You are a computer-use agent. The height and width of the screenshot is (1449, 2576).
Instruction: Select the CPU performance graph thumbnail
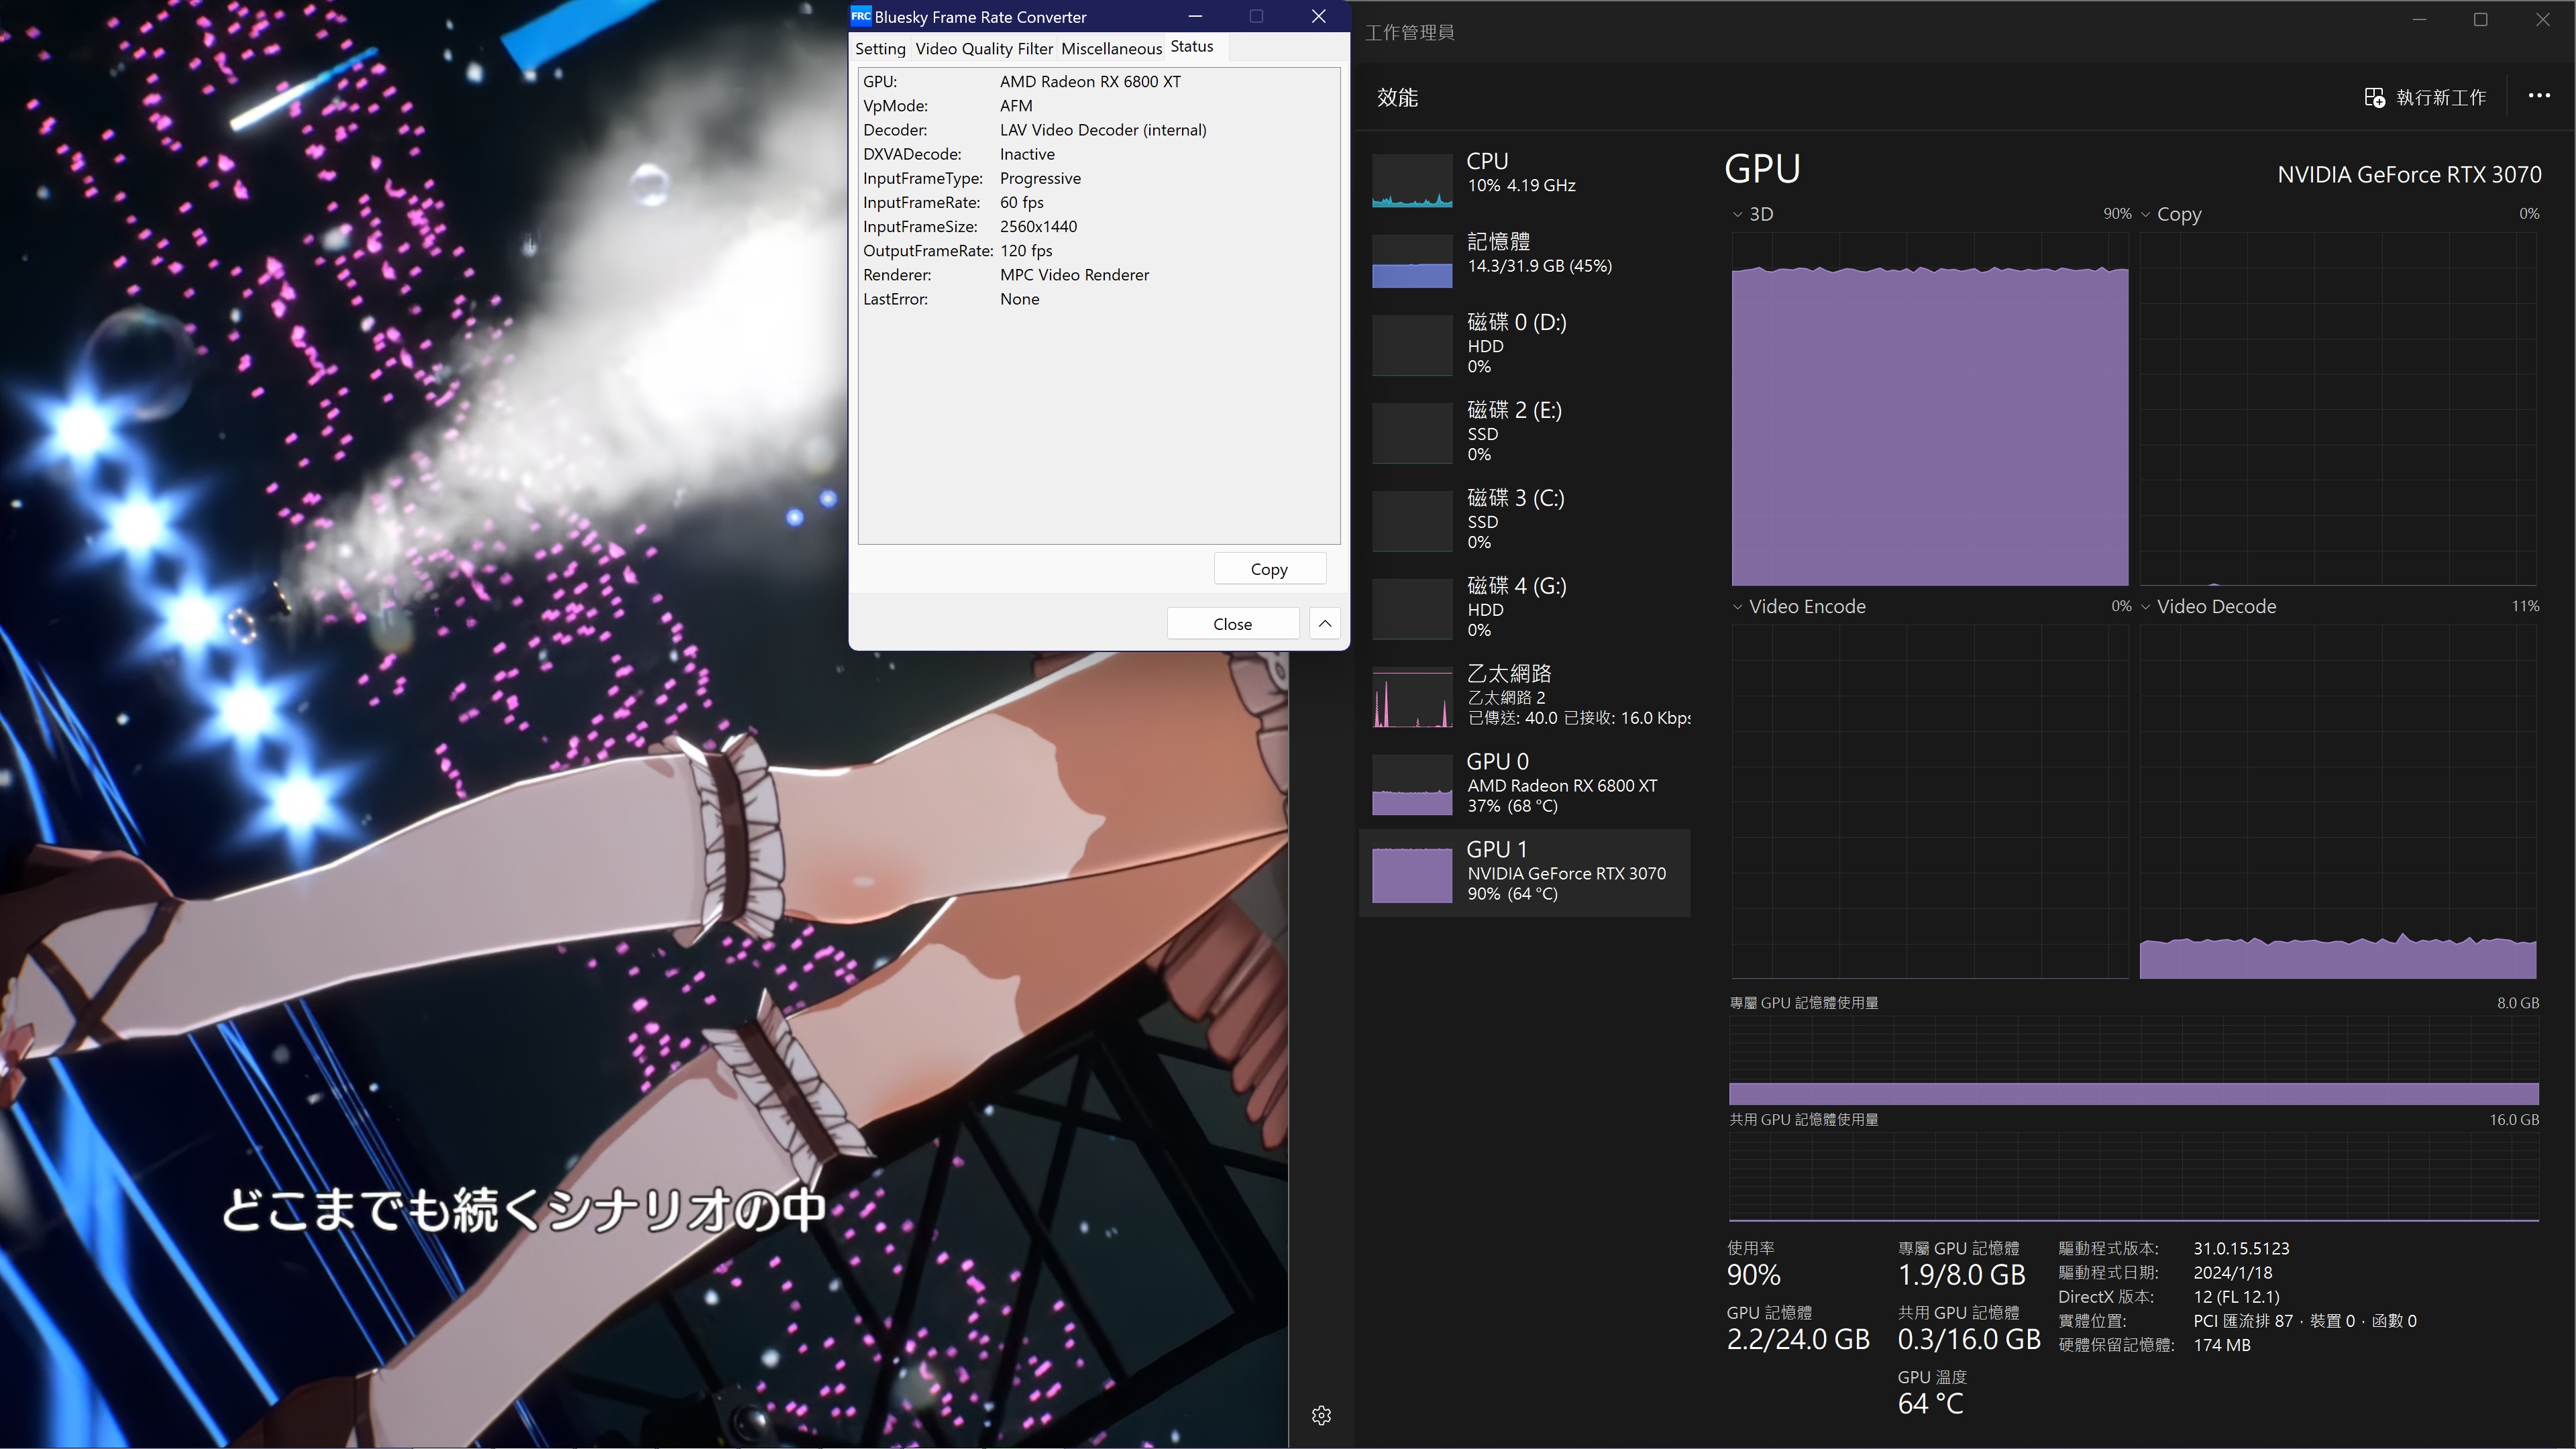1412,181
